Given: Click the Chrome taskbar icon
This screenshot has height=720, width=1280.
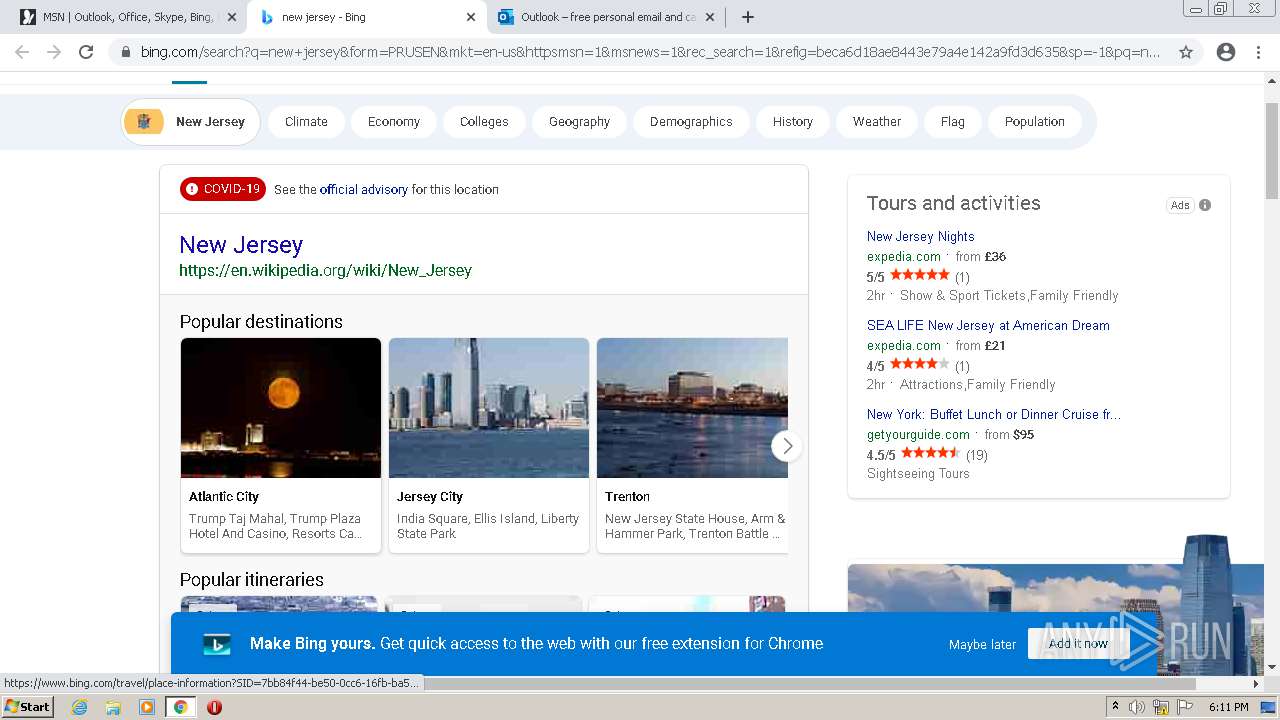Looking at the screenshot, I should 180,707.
